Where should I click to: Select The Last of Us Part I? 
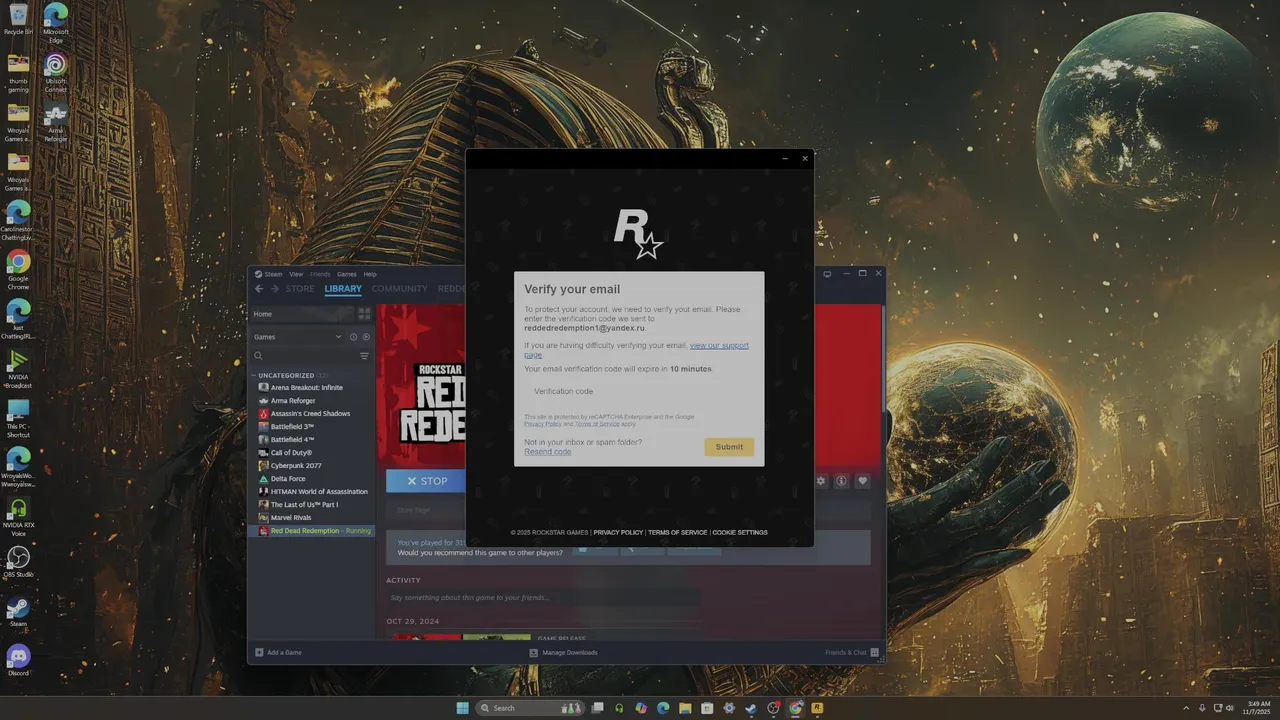(311, 504)
